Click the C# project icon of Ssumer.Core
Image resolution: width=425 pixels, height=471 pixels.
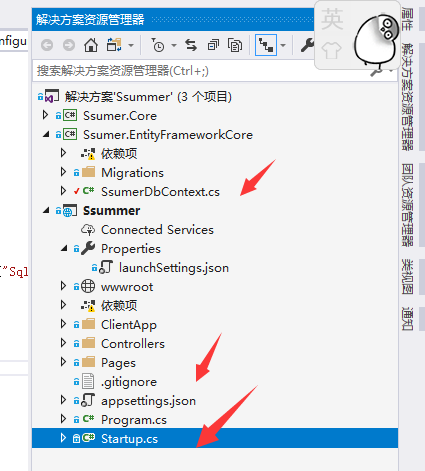(70, 116)
